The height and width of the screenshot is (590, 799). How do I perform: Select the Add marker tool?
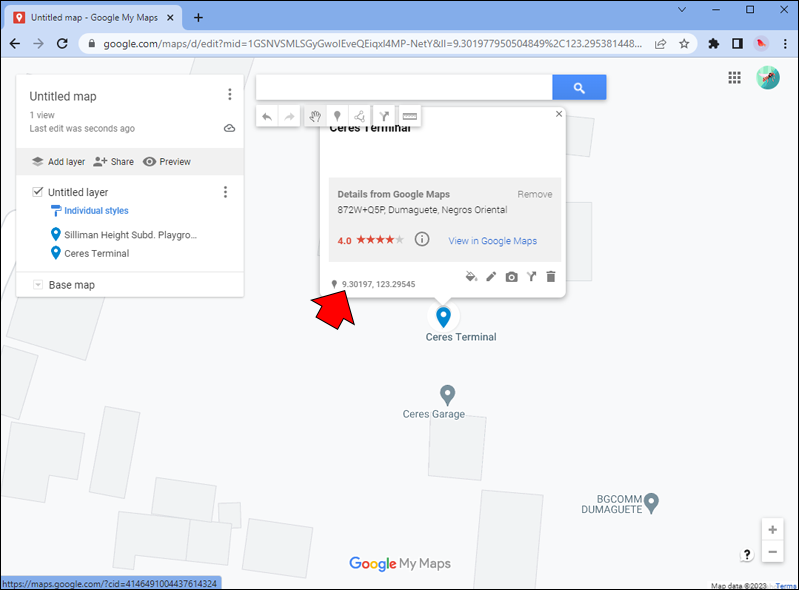(337, 117)
